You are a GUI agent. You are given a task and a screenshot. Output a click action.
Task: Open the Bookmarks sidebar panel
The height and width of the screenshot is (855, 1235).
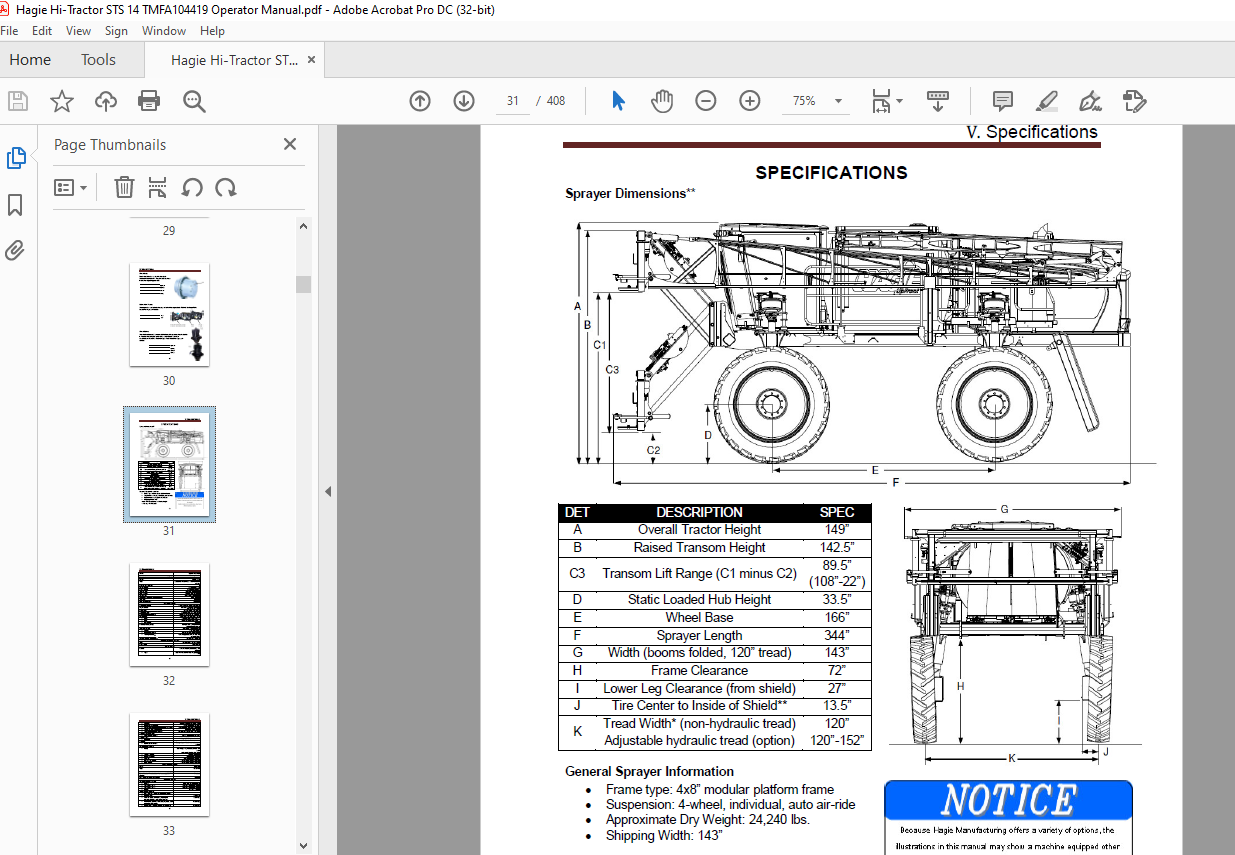tap(15, 205)
